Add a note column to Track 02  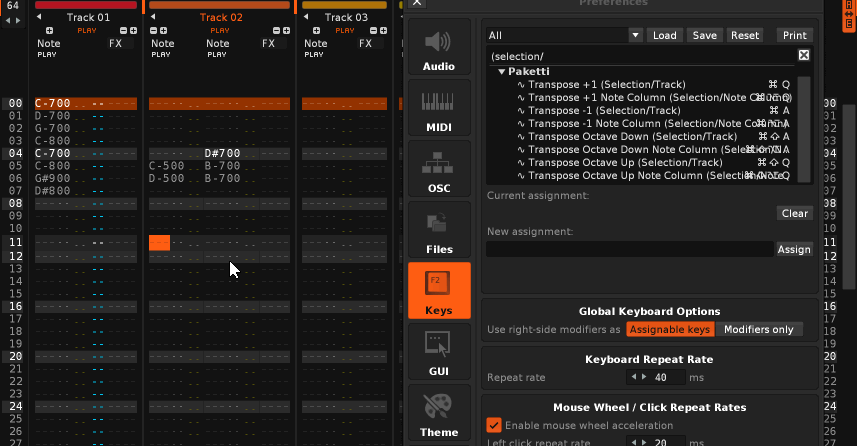164,31
